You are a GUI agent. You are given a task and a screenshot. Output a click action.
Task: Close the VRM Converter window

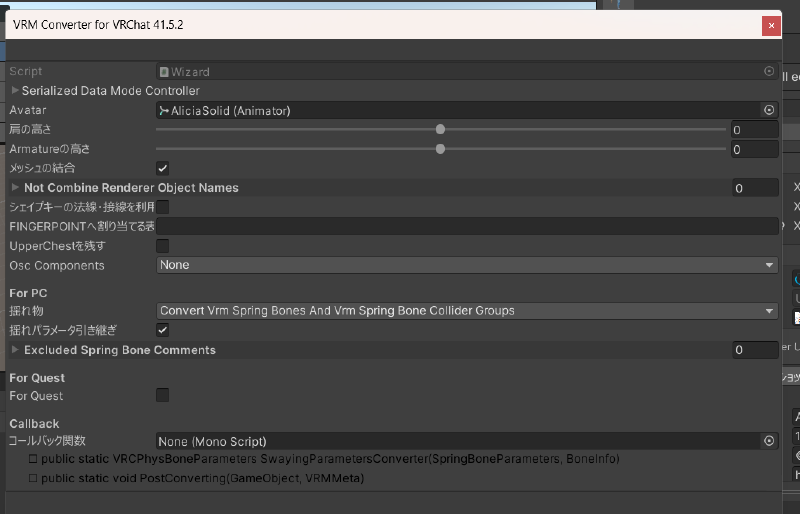pos(771,26)
